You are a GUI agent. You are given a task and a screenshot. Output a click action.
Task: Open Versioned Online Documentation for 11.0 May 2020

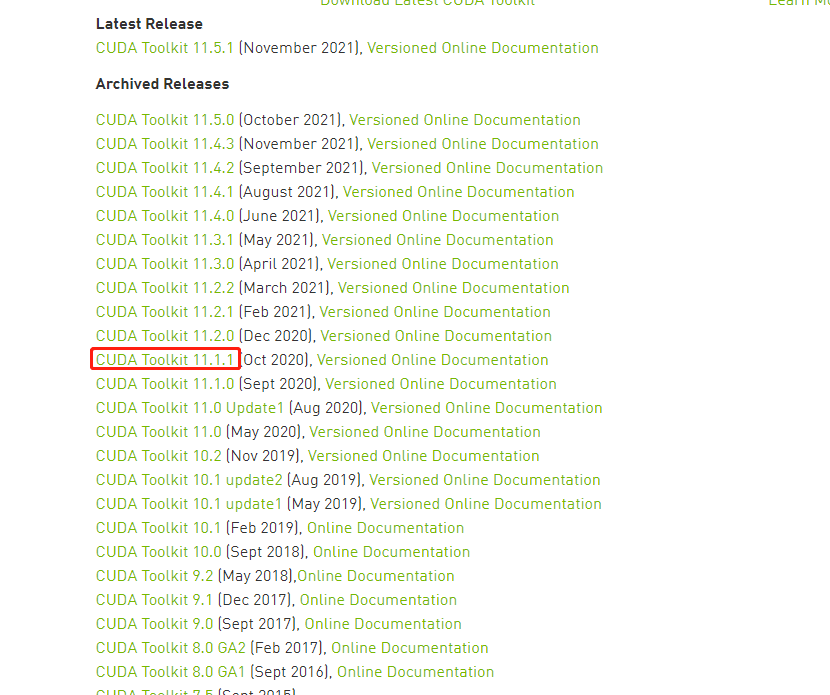tap(425, 432)
